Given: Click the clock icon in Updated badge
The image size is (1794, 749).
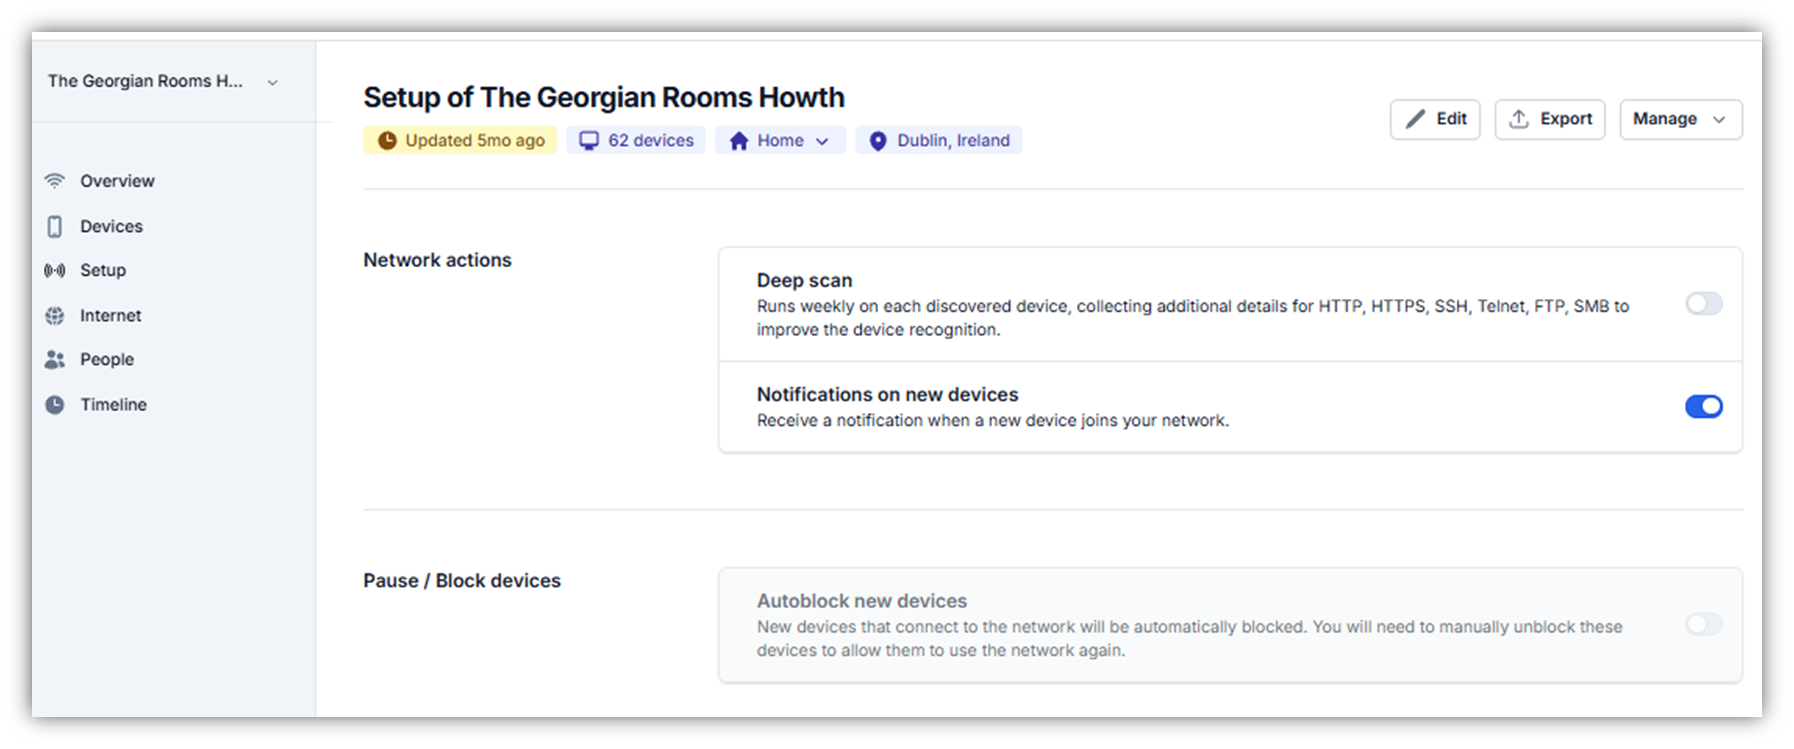Looking at the screenshot, I should pos(387,141).
